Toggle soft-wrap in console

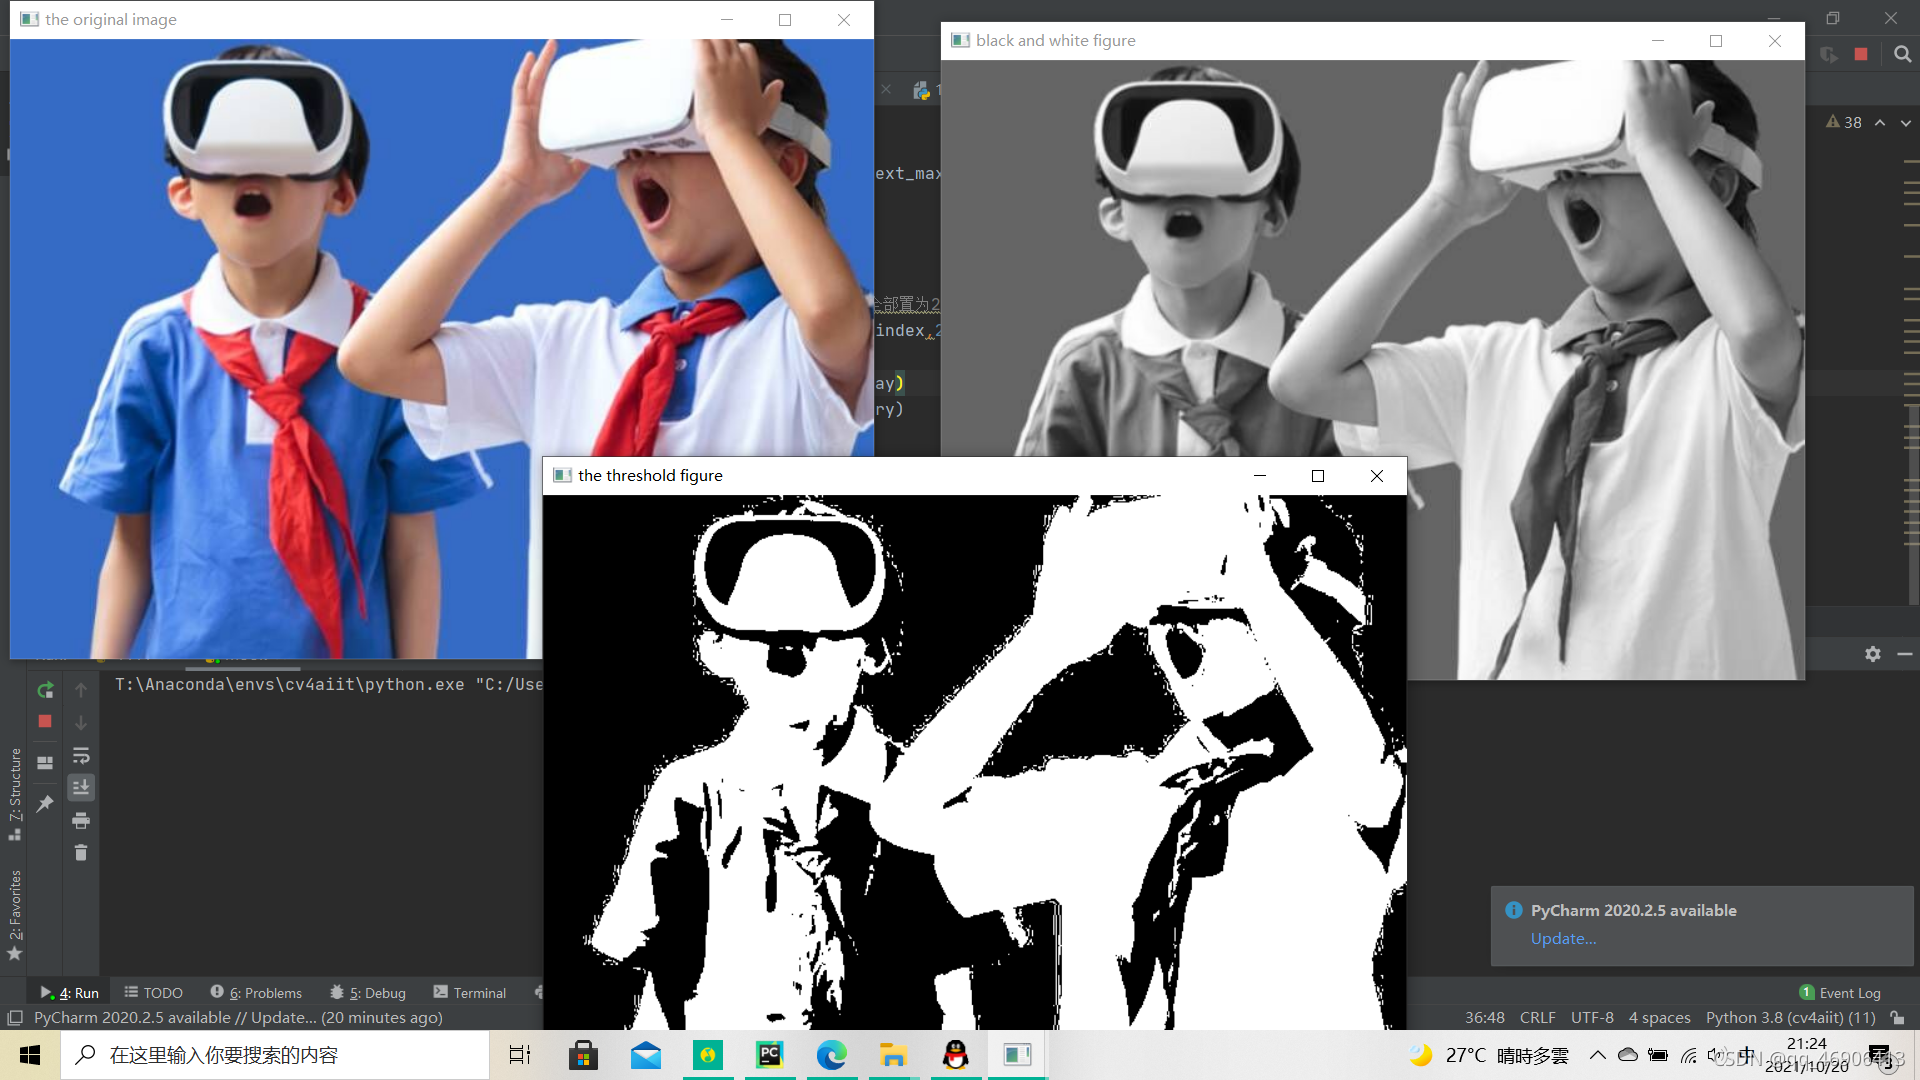coord(81,755)
